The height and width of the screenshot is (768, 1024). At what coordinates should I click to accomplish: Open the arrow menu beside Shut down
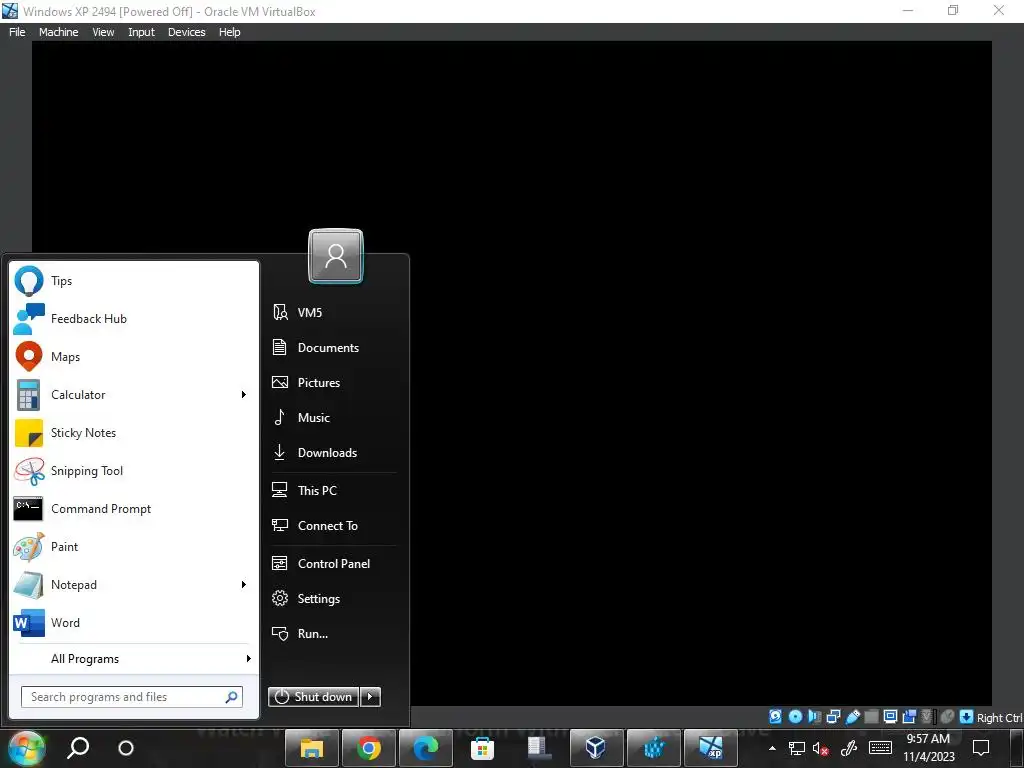(x=370, y=697)
